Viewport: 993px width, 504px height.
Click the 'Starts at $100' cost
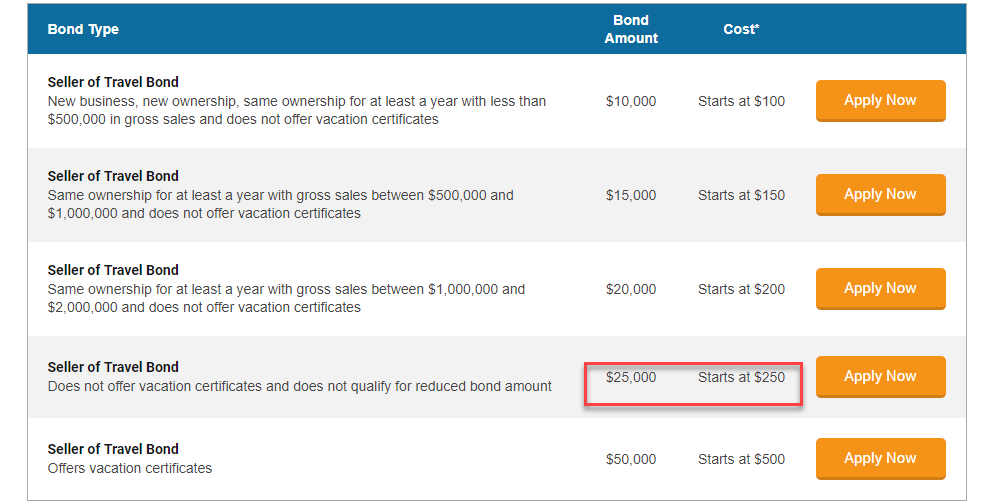(x=741, y=101)
